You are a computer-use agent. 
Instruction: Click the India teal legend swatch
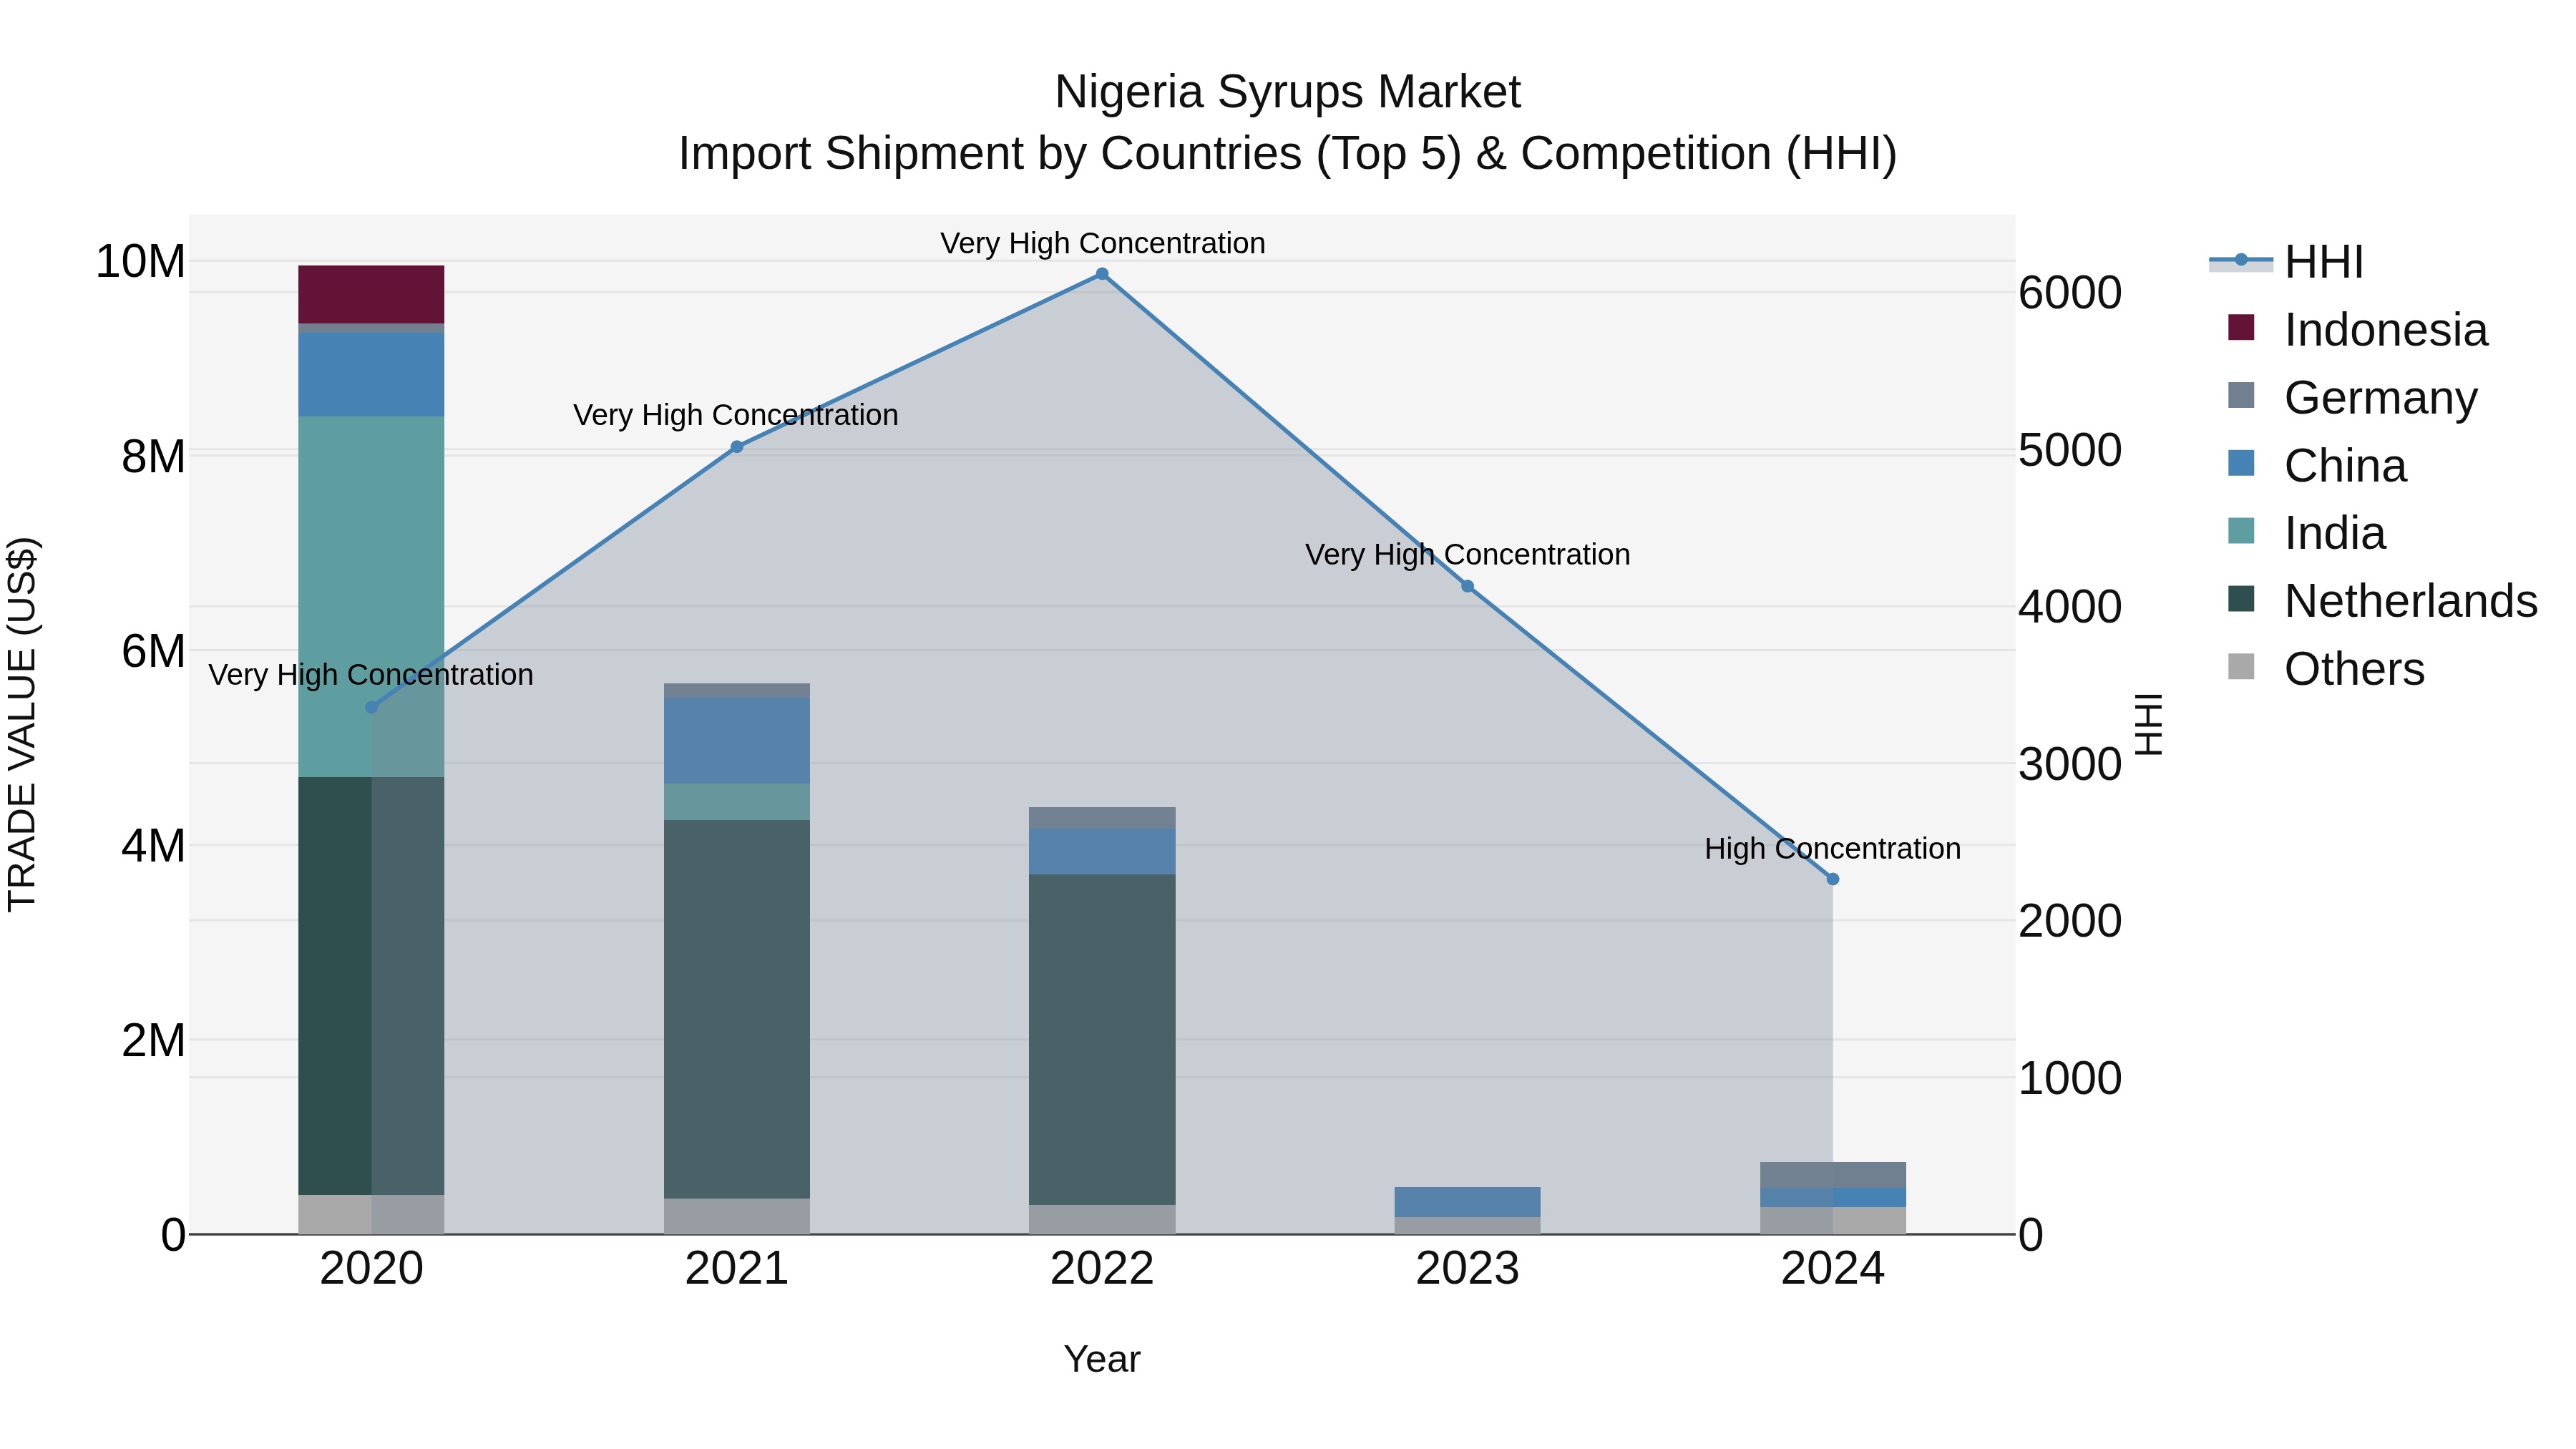coord(2241,531)
